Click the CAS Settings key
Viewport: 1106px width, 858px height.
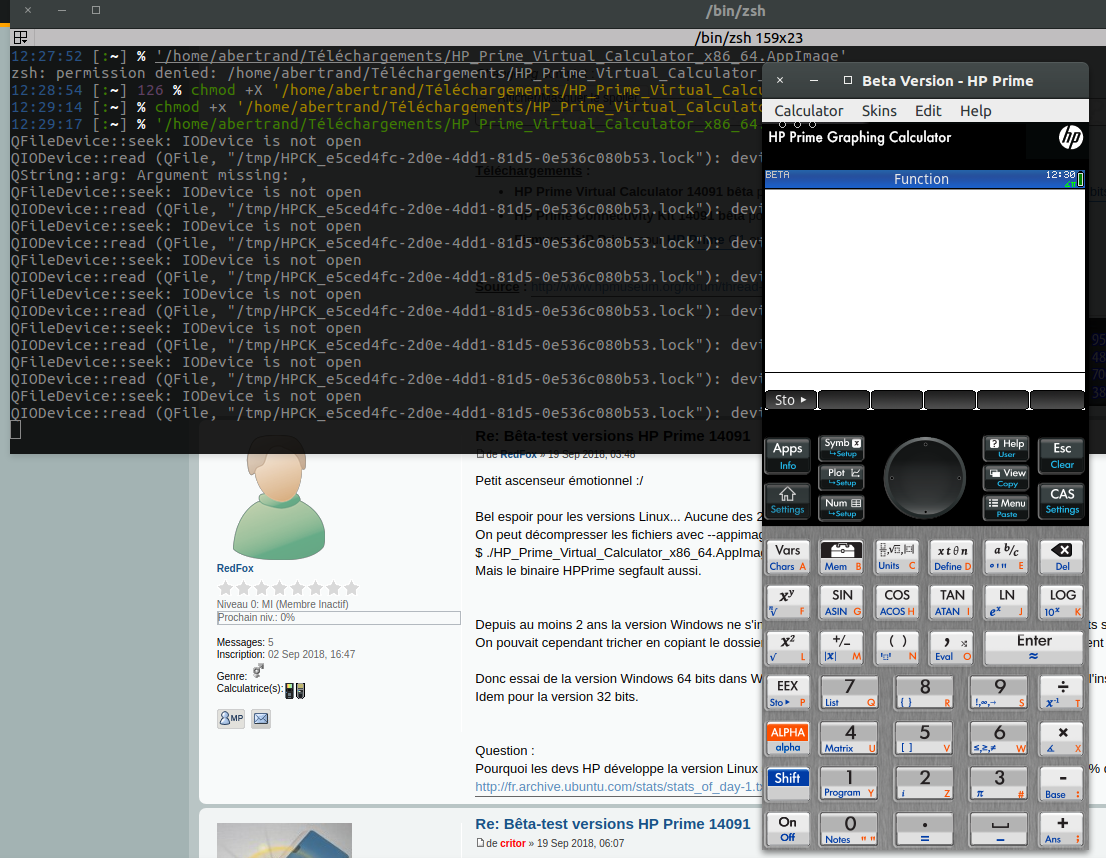tap(1062, 500)
